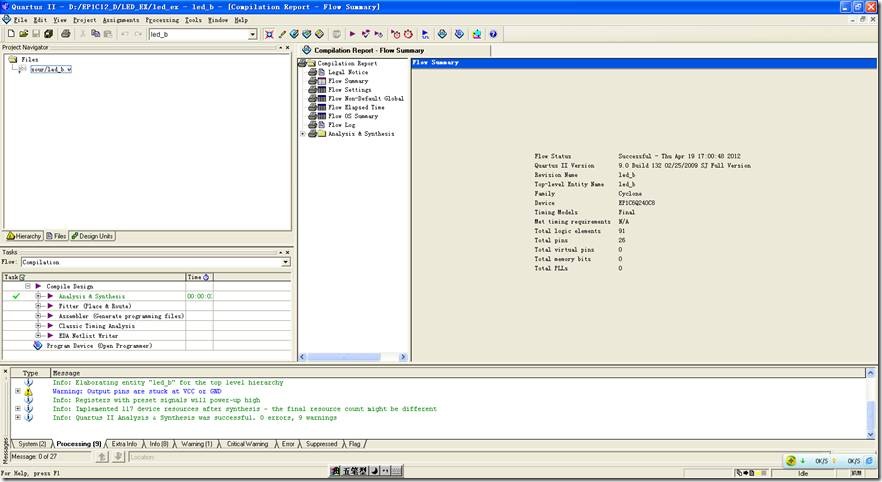Open the Assignments menu
The width and height of the screenshot is (882, 482).
[x=121, y=20]
